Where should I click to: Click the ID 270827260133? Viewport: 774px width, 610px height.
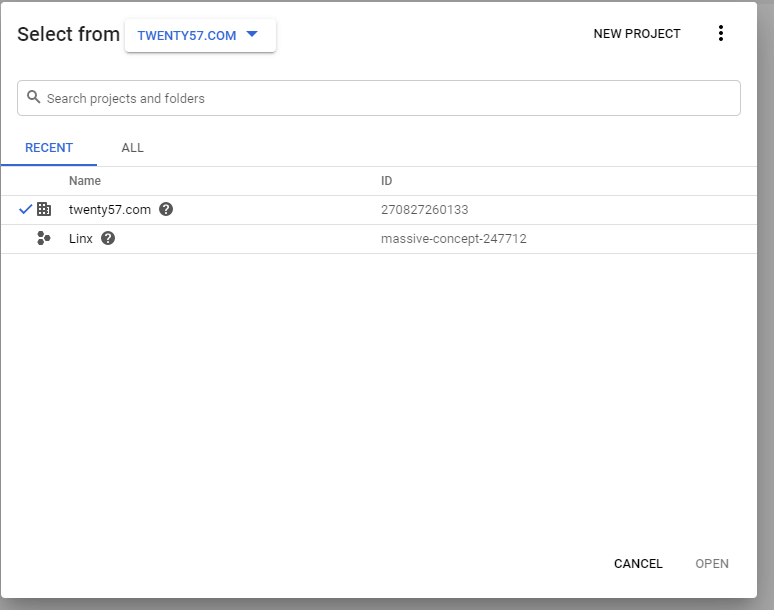coord(425,210)
